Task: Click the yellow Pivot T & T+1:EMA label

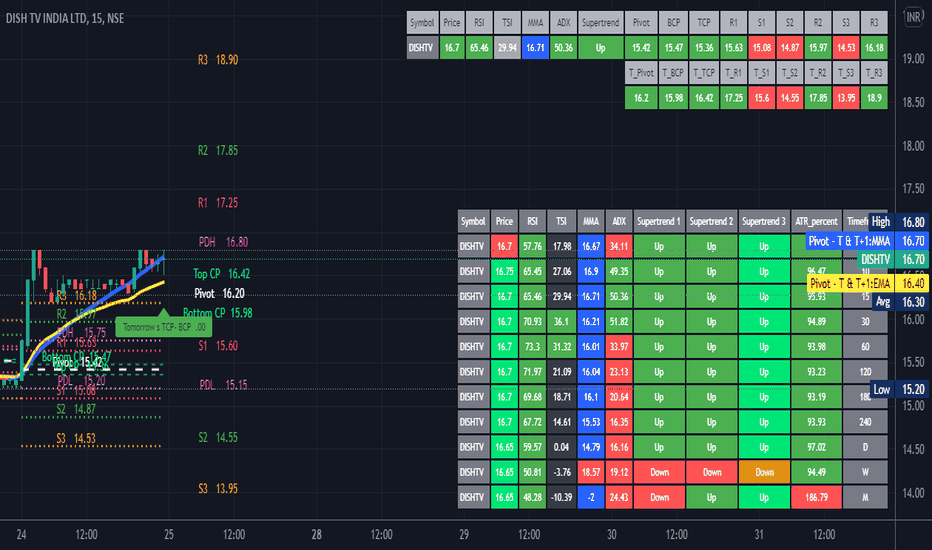Action: point(848,284)
